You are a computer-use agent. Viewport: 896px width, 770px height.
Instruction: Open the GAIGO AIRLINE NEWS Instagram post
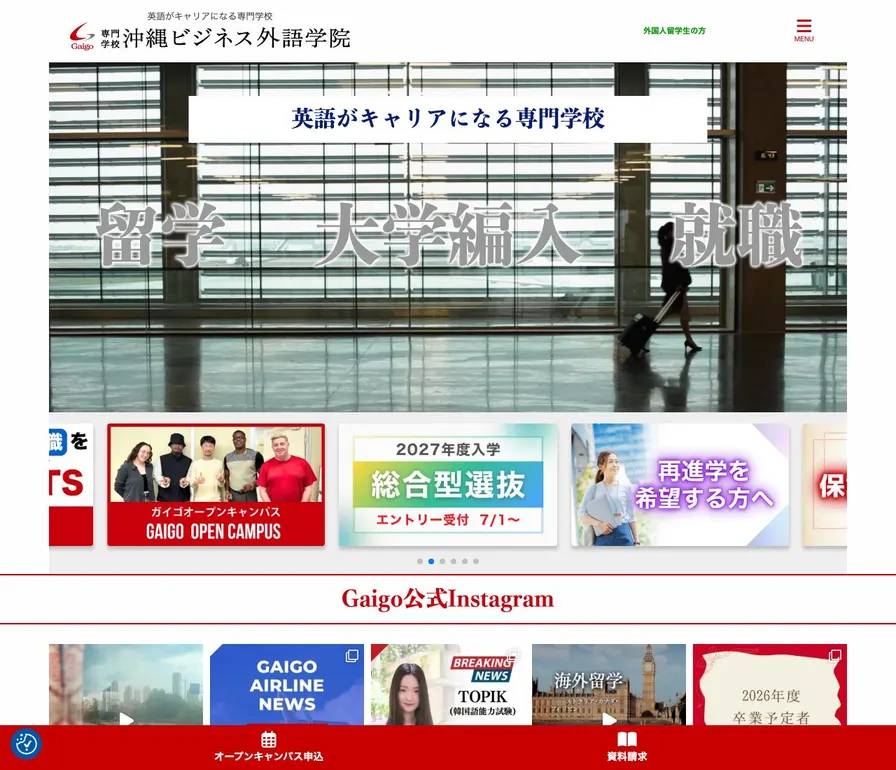[x=287, y=685]
